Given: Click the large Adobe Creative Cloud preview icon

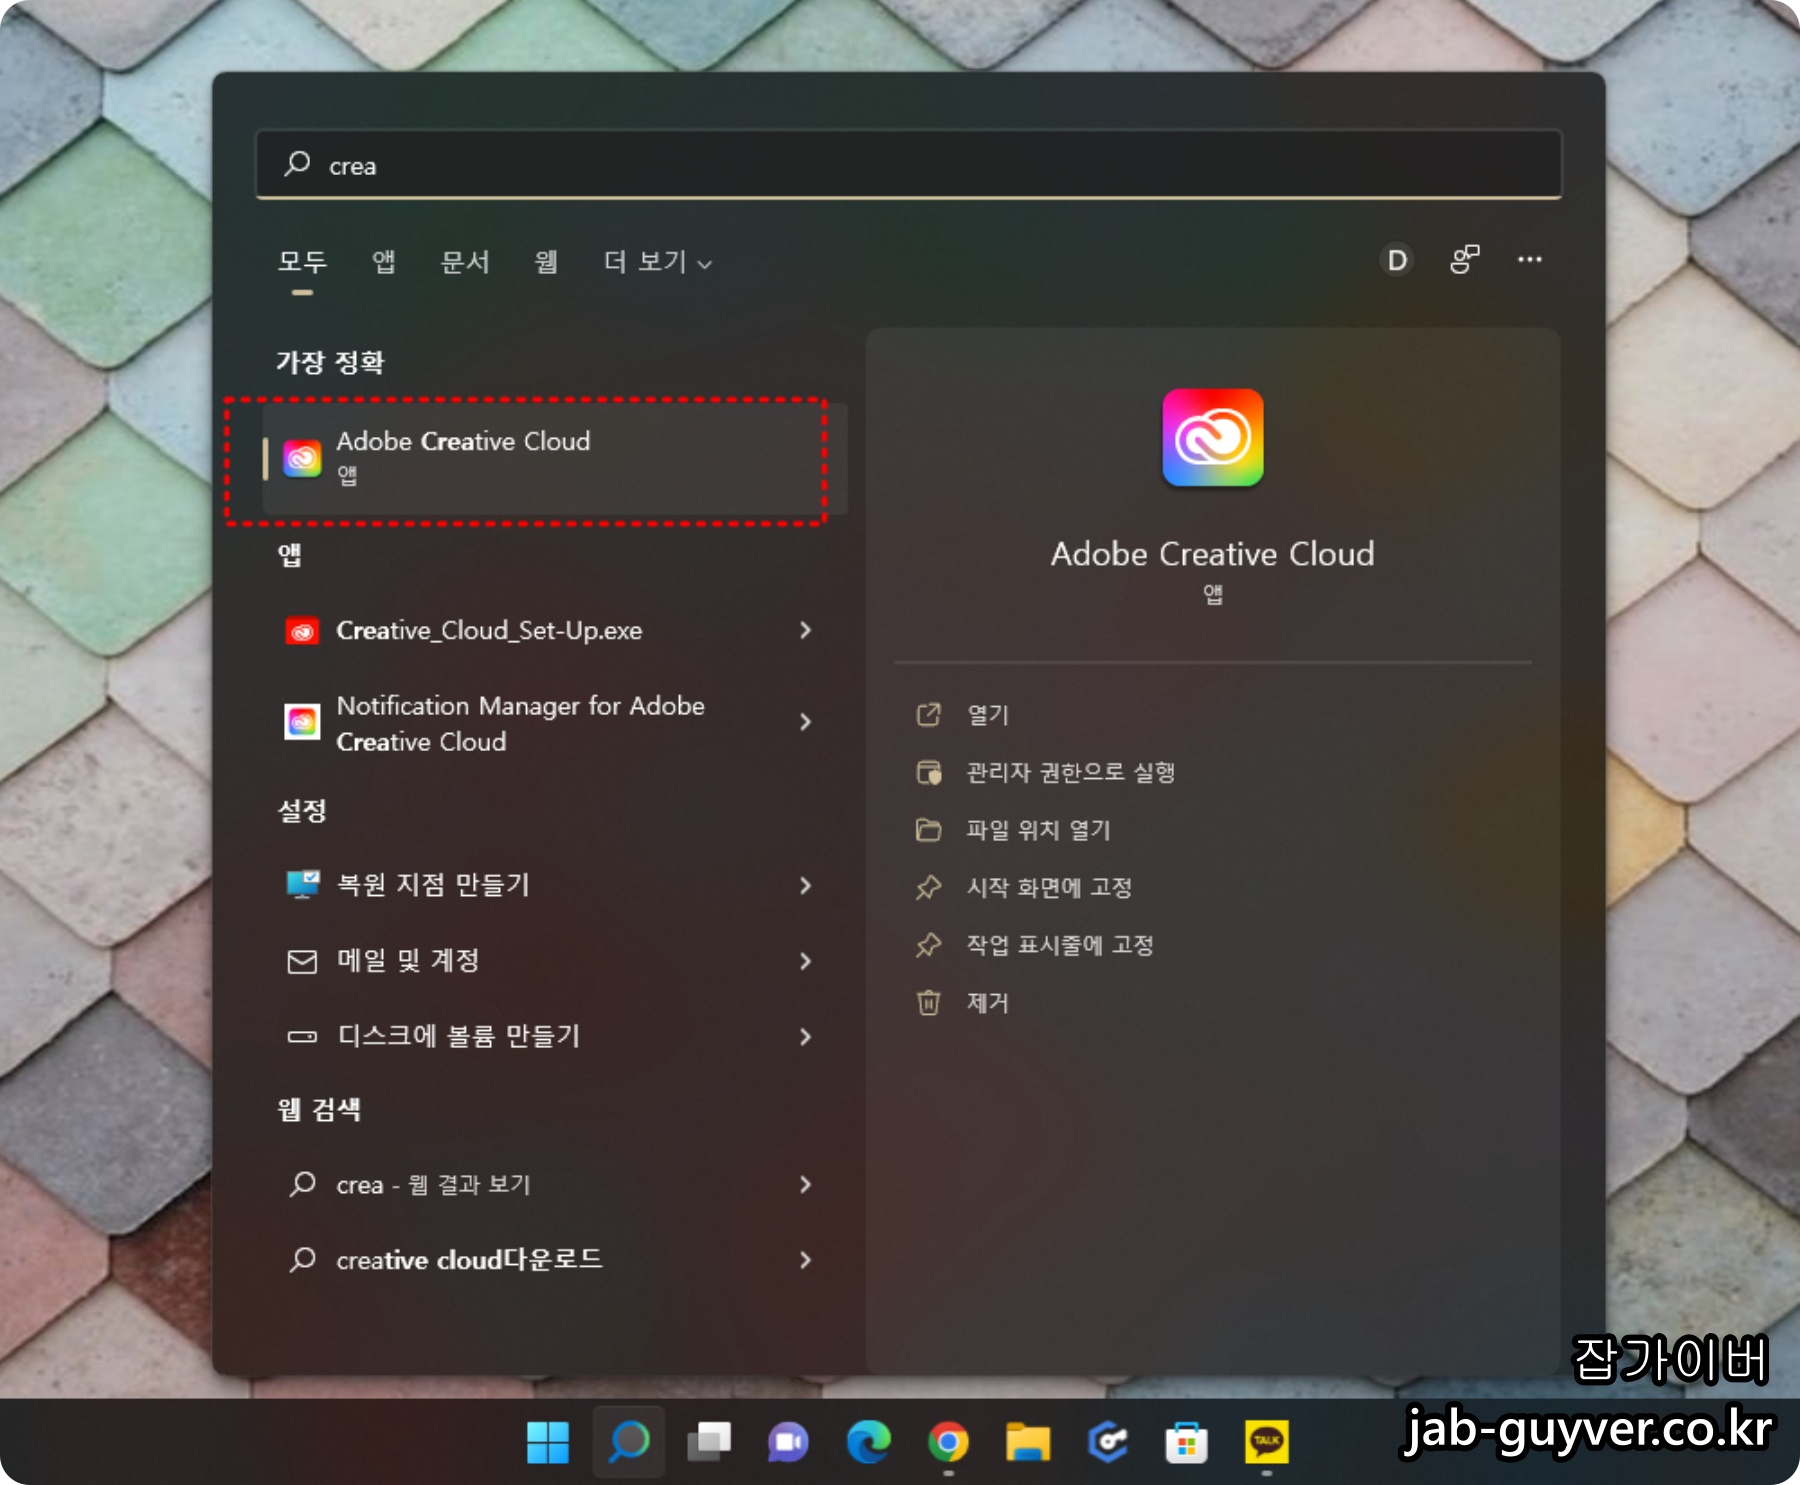Looking at the screenshot, I should click(x=1212, y=438).
